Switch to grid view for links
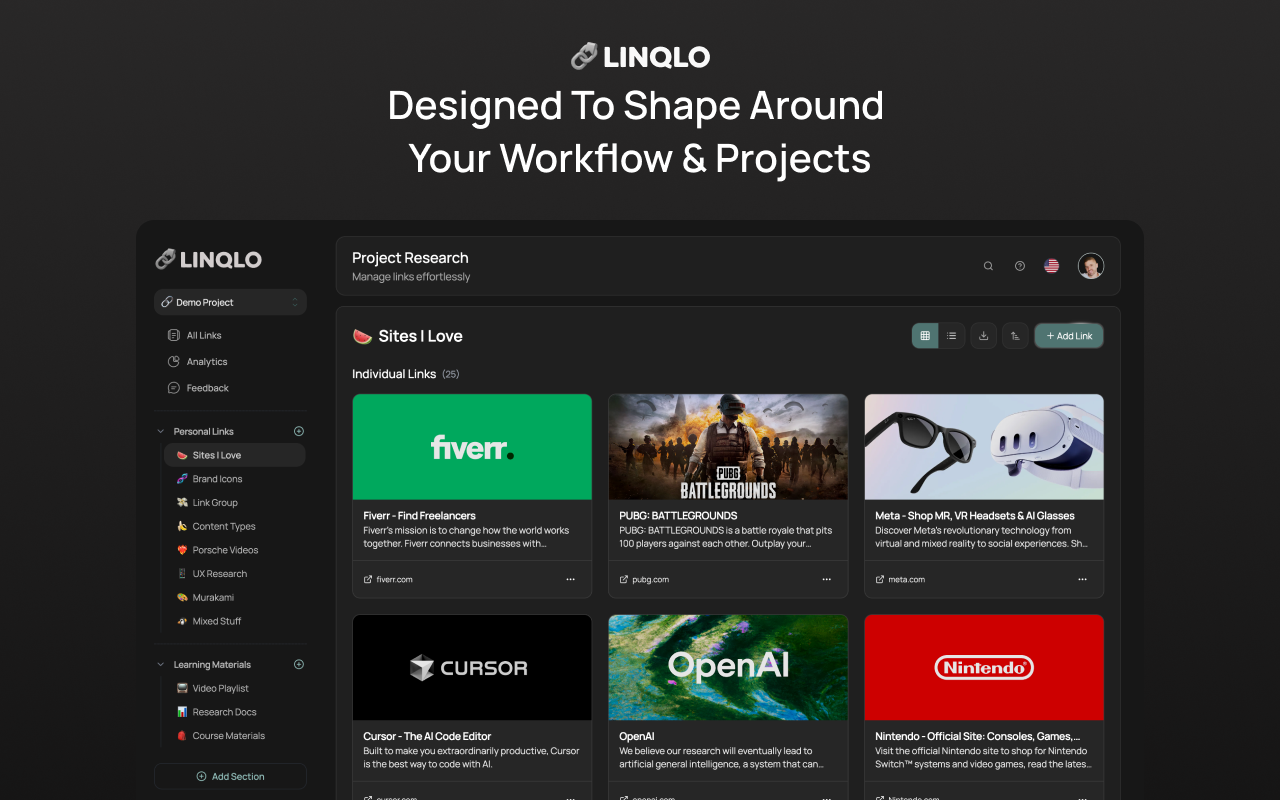 pos(924,336)
